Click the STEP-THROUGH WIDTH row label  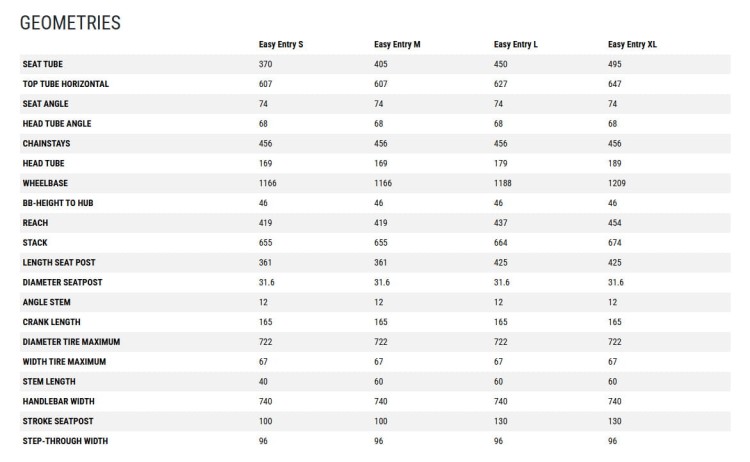pyautogui.click(x=65, y=441)
